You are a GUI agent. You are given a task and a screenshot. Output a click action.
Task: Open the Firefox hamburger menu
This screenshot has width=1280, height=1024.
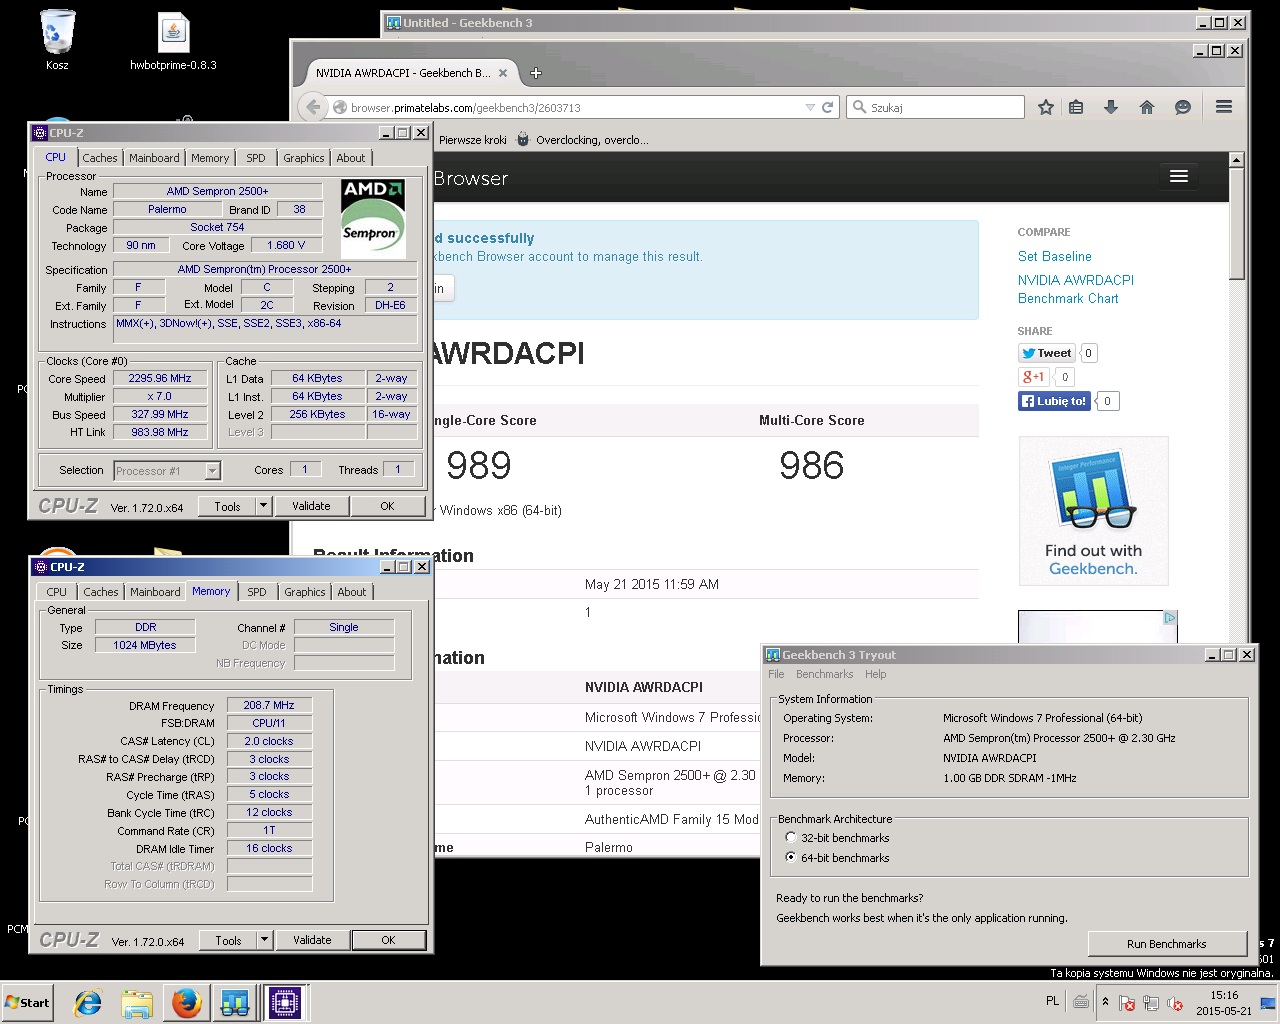[1224, 107]
